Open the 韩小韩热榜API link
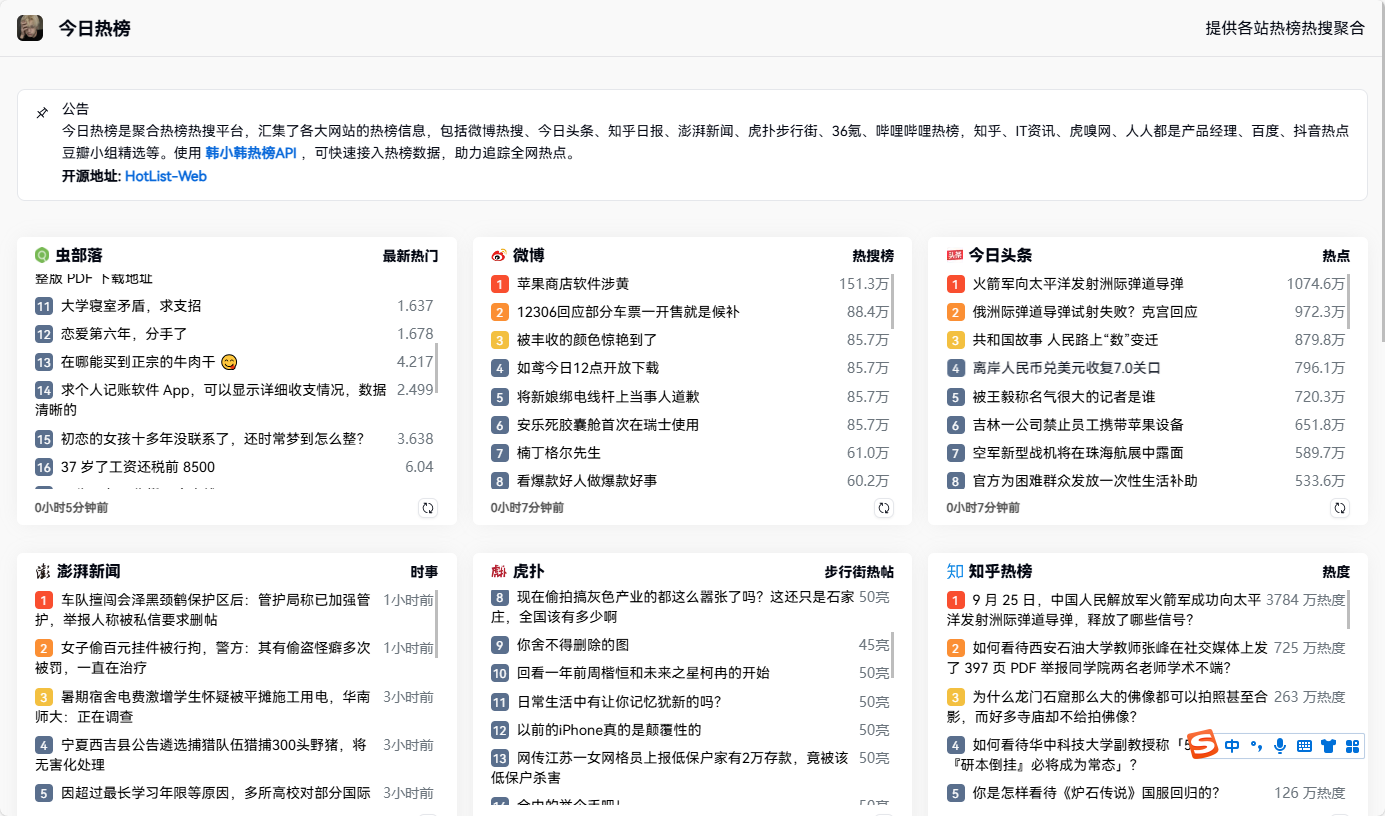The height and width of the screenshot is (816, 1385). click(x=251, y=153)
